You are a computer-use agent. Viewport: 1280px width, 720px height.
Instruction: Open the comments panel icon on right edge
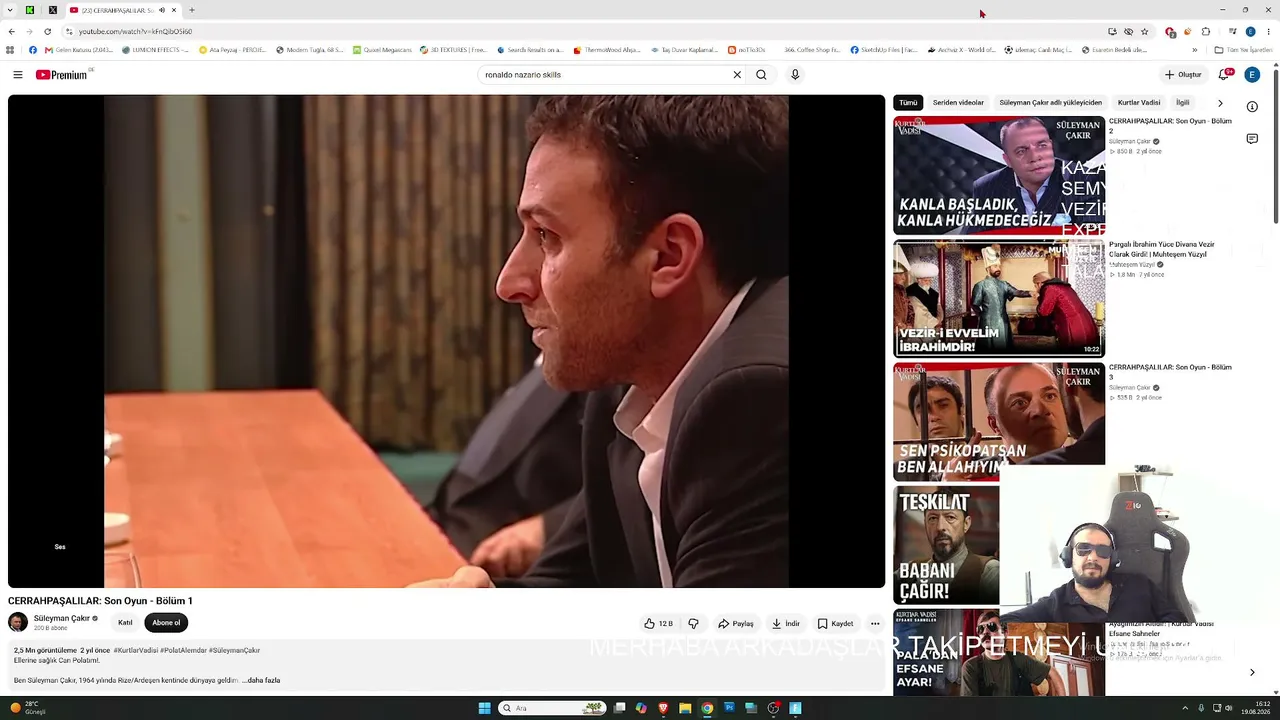tap(1252, 139)
